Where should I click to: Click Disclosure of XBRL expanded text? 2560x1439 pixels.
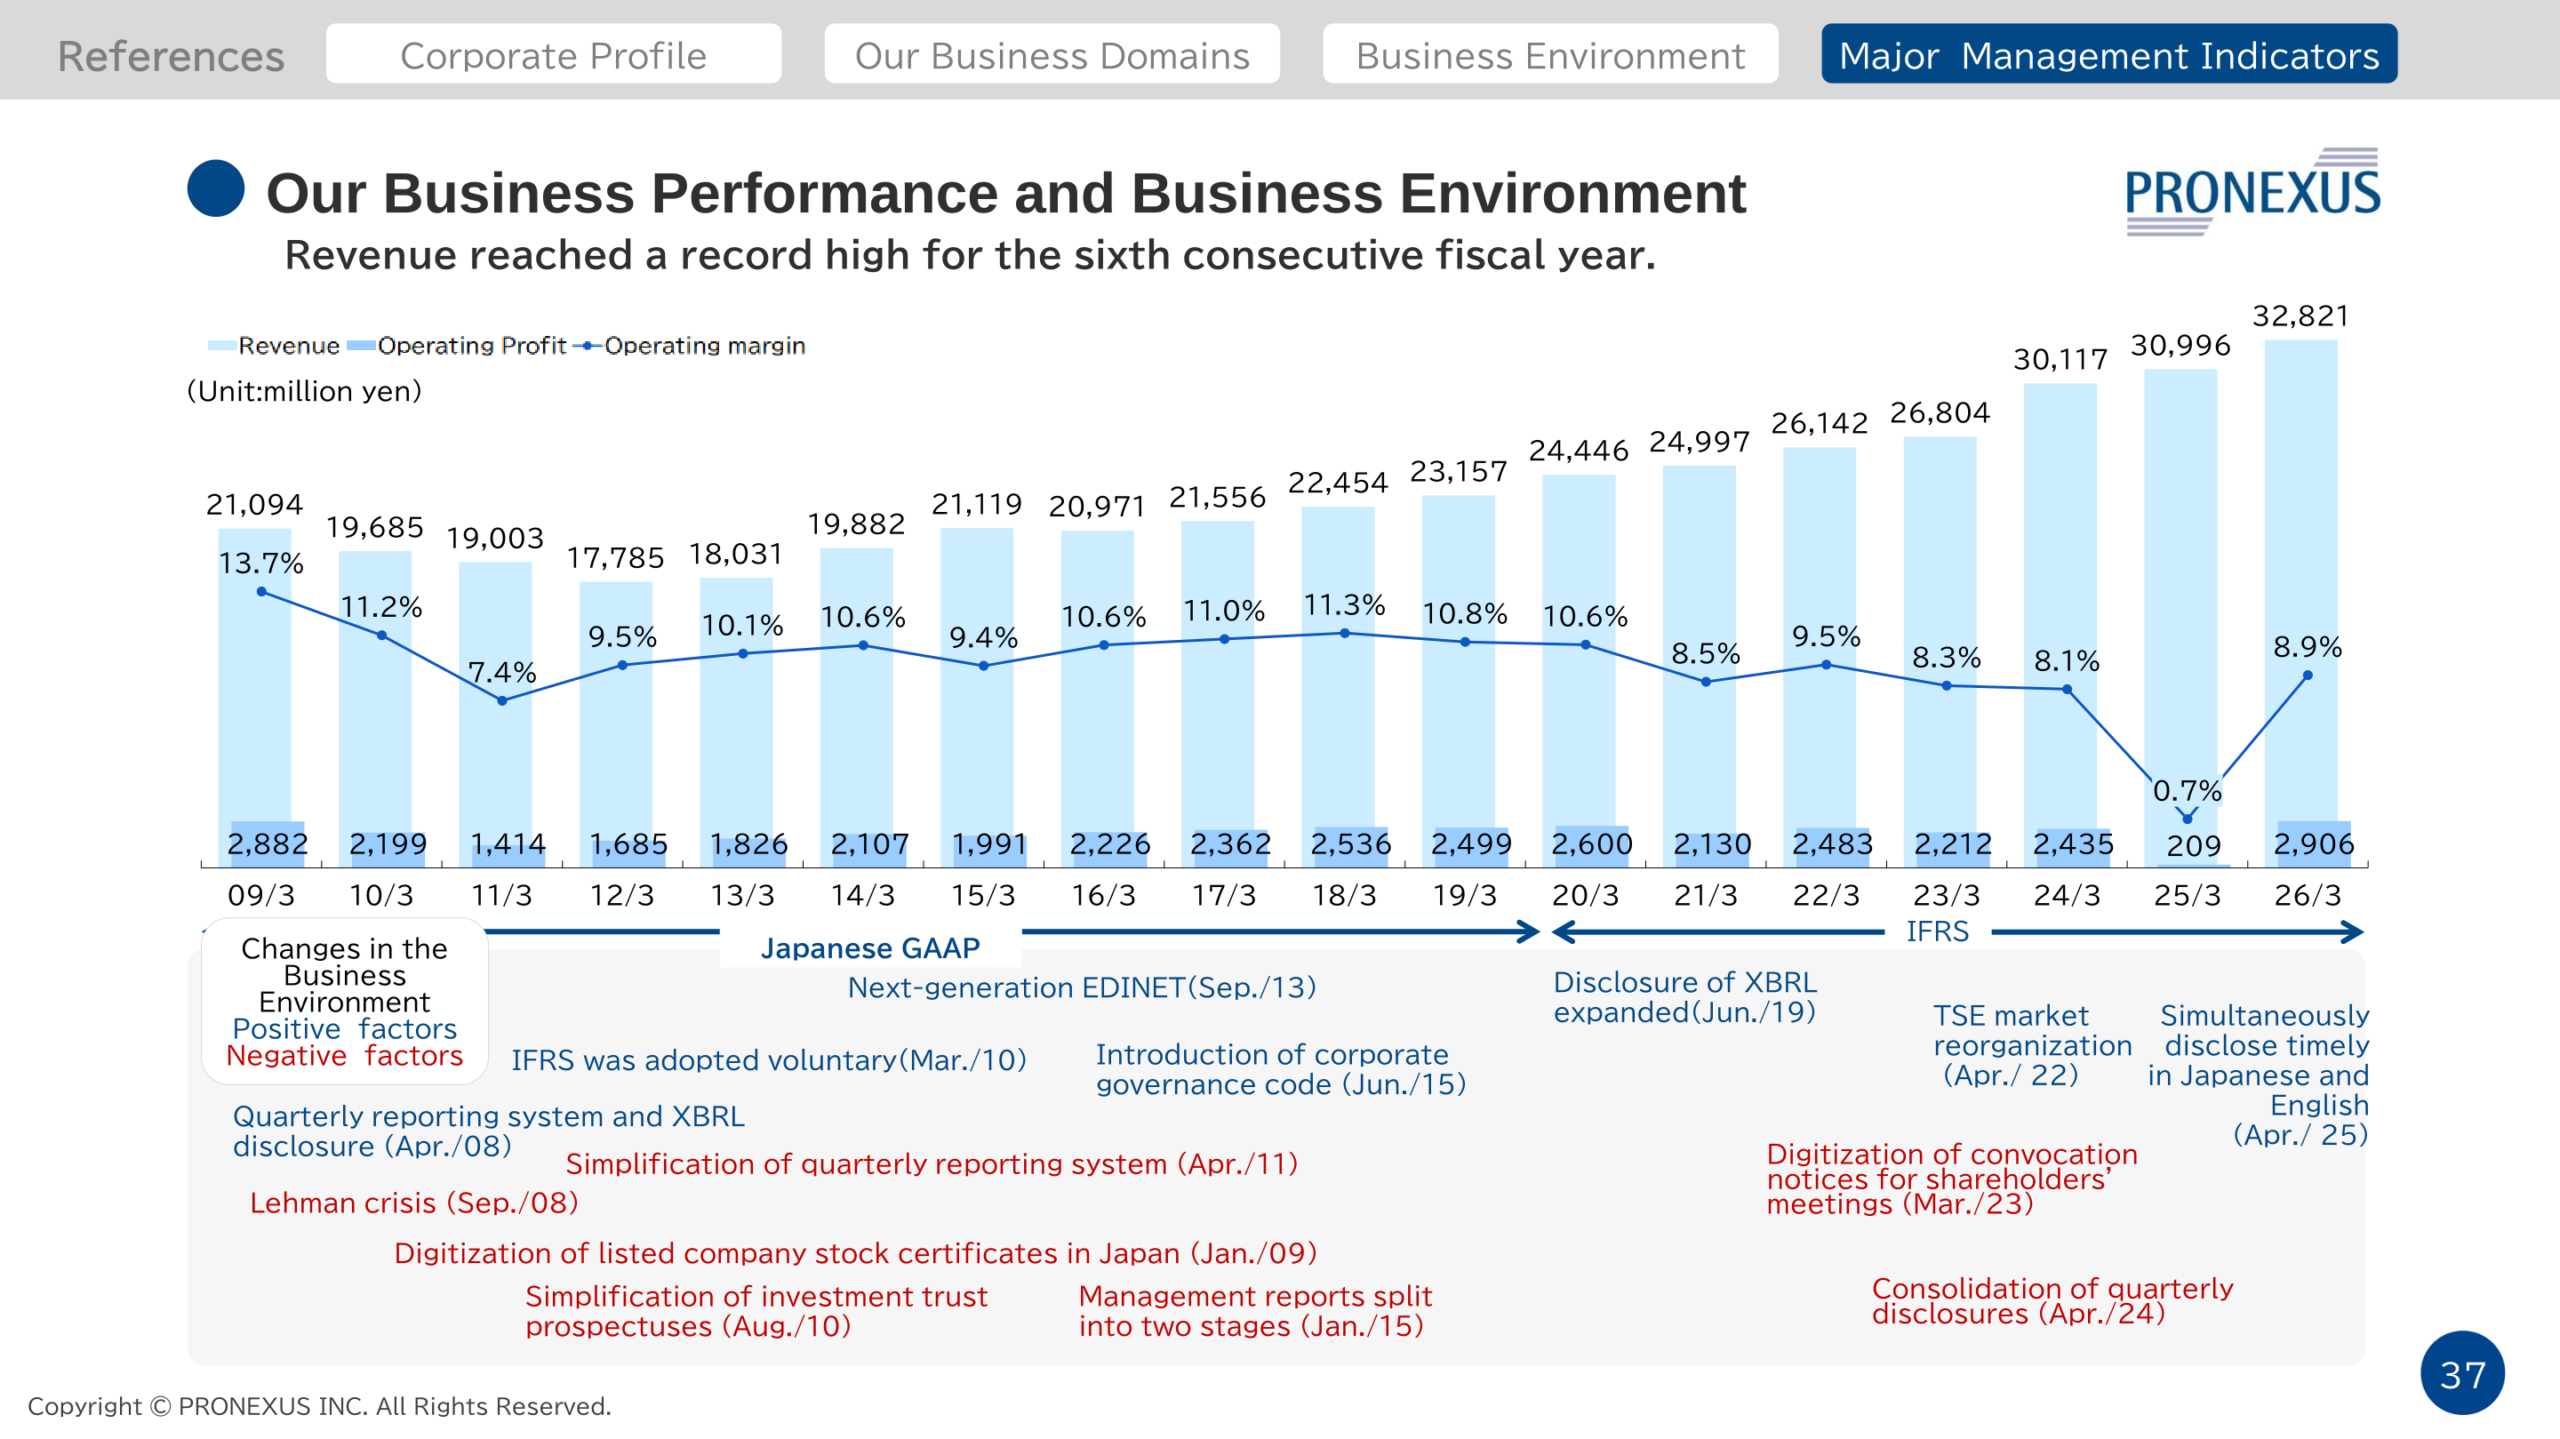pos(1685,997)
